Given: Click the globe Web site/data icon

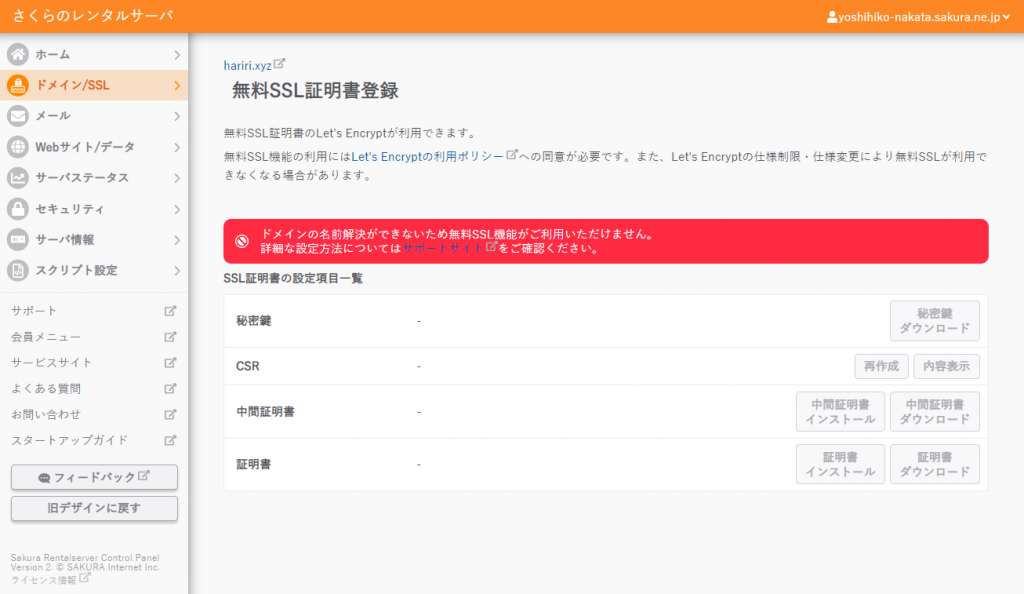Looking at the screenshot, I should pos(18,147).
